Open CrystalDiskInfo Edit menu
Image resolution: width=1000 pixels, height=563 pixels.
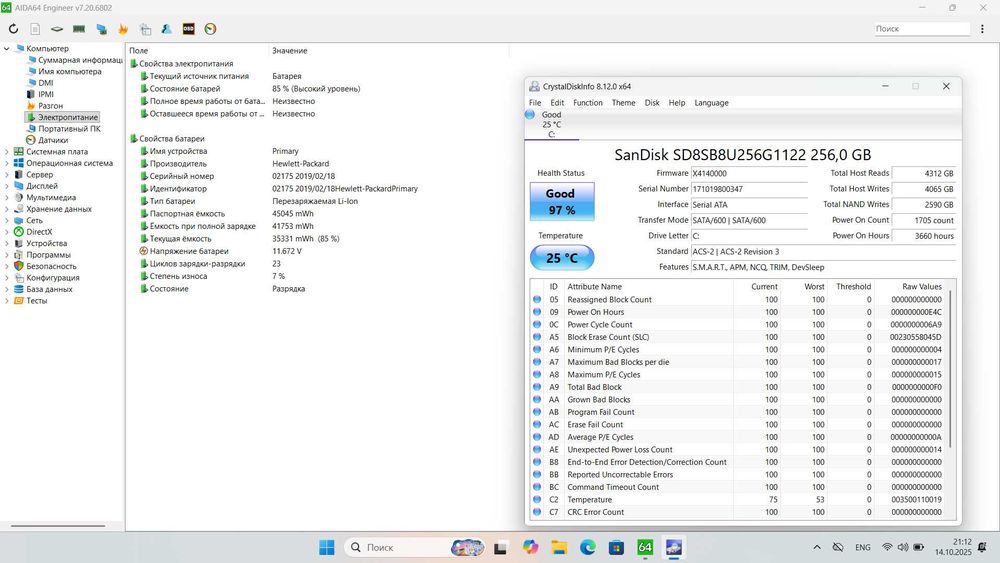pyautogui.click(x=557, y=103)
